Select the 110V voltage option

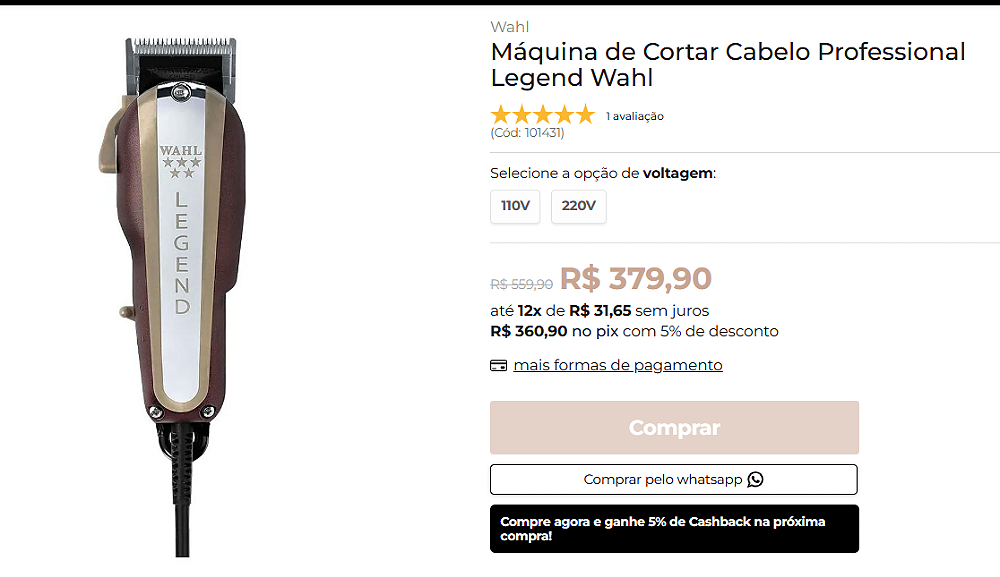click(x=515, y=206)
